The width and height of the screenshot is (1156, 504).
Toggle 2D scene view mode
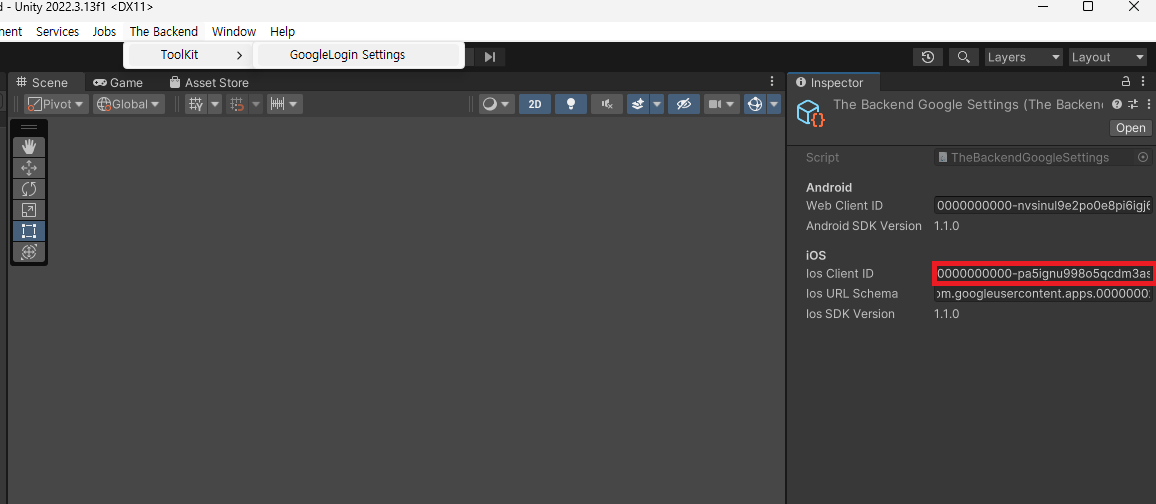point(535,105)
